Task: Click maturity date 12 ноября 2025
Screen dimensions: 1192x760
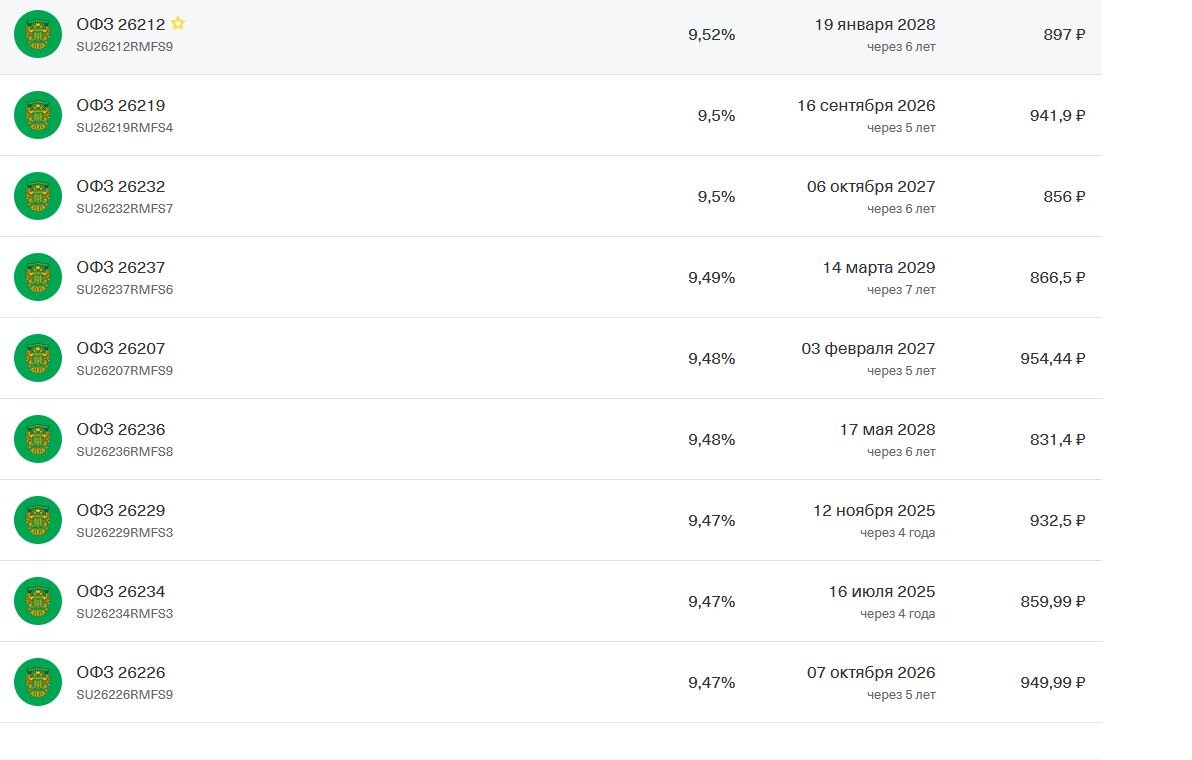Action: (x=874, y=511)
